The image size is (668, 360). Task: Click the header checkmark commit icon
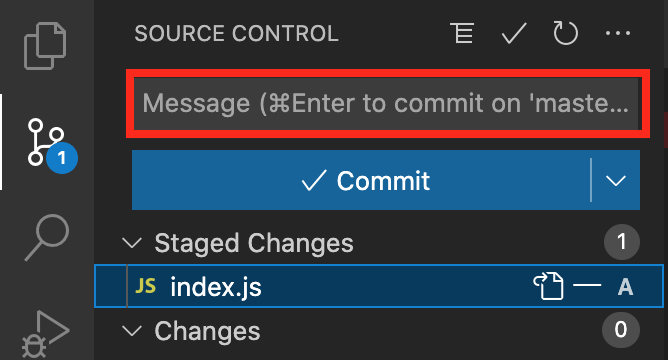[514, 33]
